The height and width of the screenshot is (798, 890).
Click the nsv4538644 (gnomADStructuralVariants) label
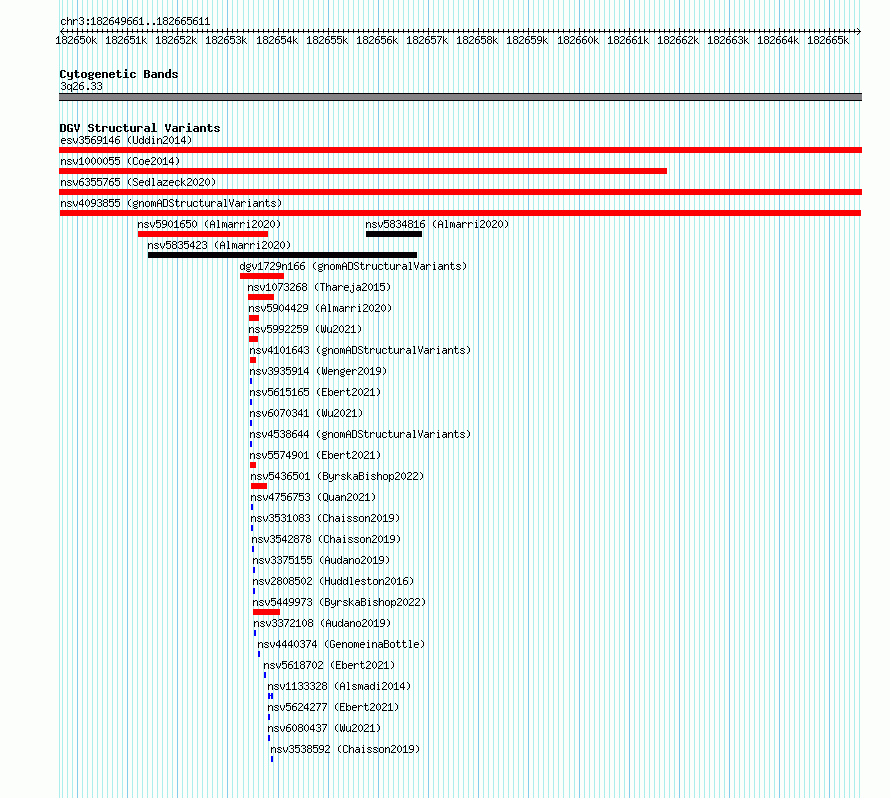coord(360,434)
